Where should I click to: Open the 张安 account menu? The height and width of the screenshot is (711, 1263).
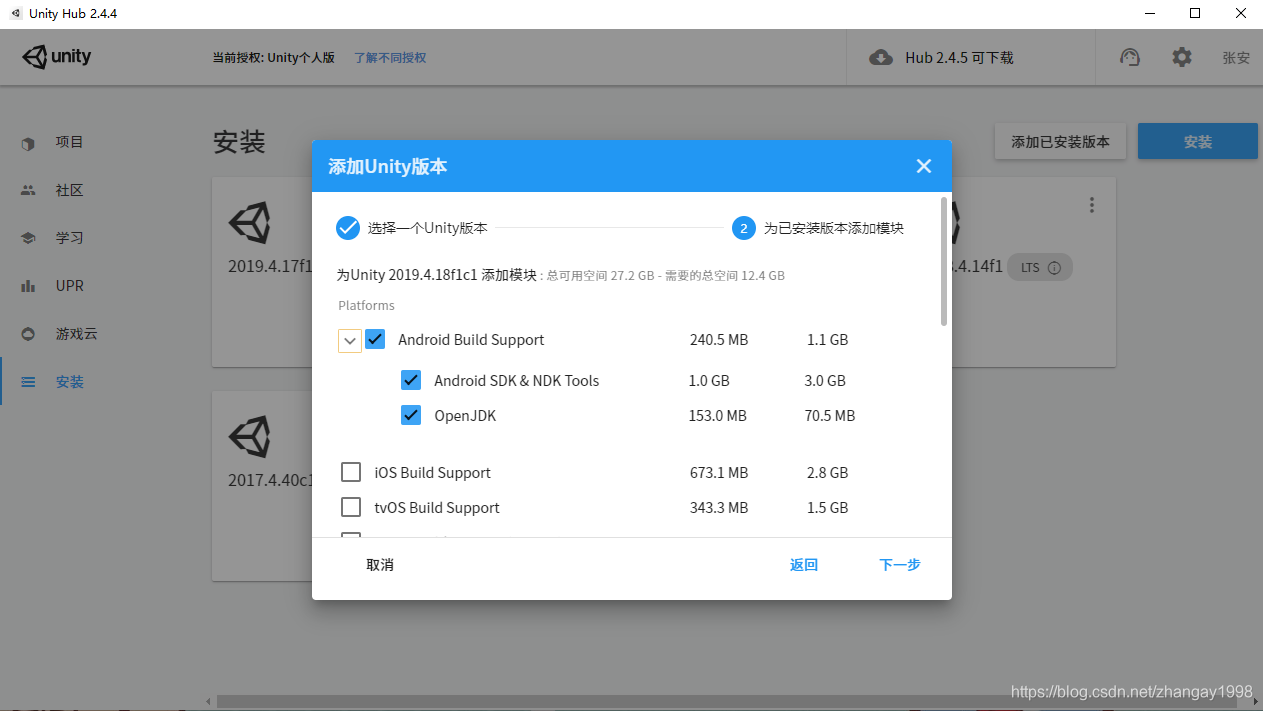[x=1236, y=58]
